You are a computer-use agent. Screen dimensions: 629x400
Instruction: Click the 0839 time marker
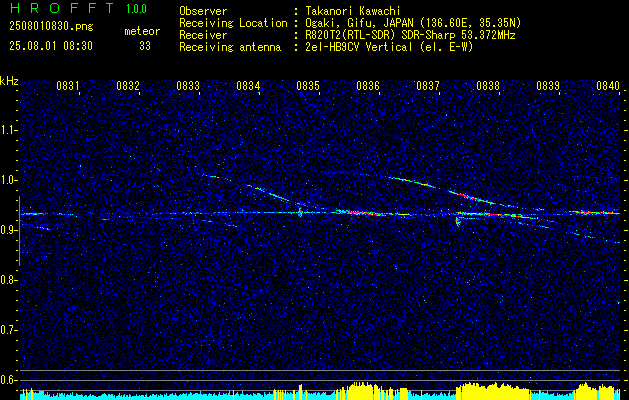548,86
